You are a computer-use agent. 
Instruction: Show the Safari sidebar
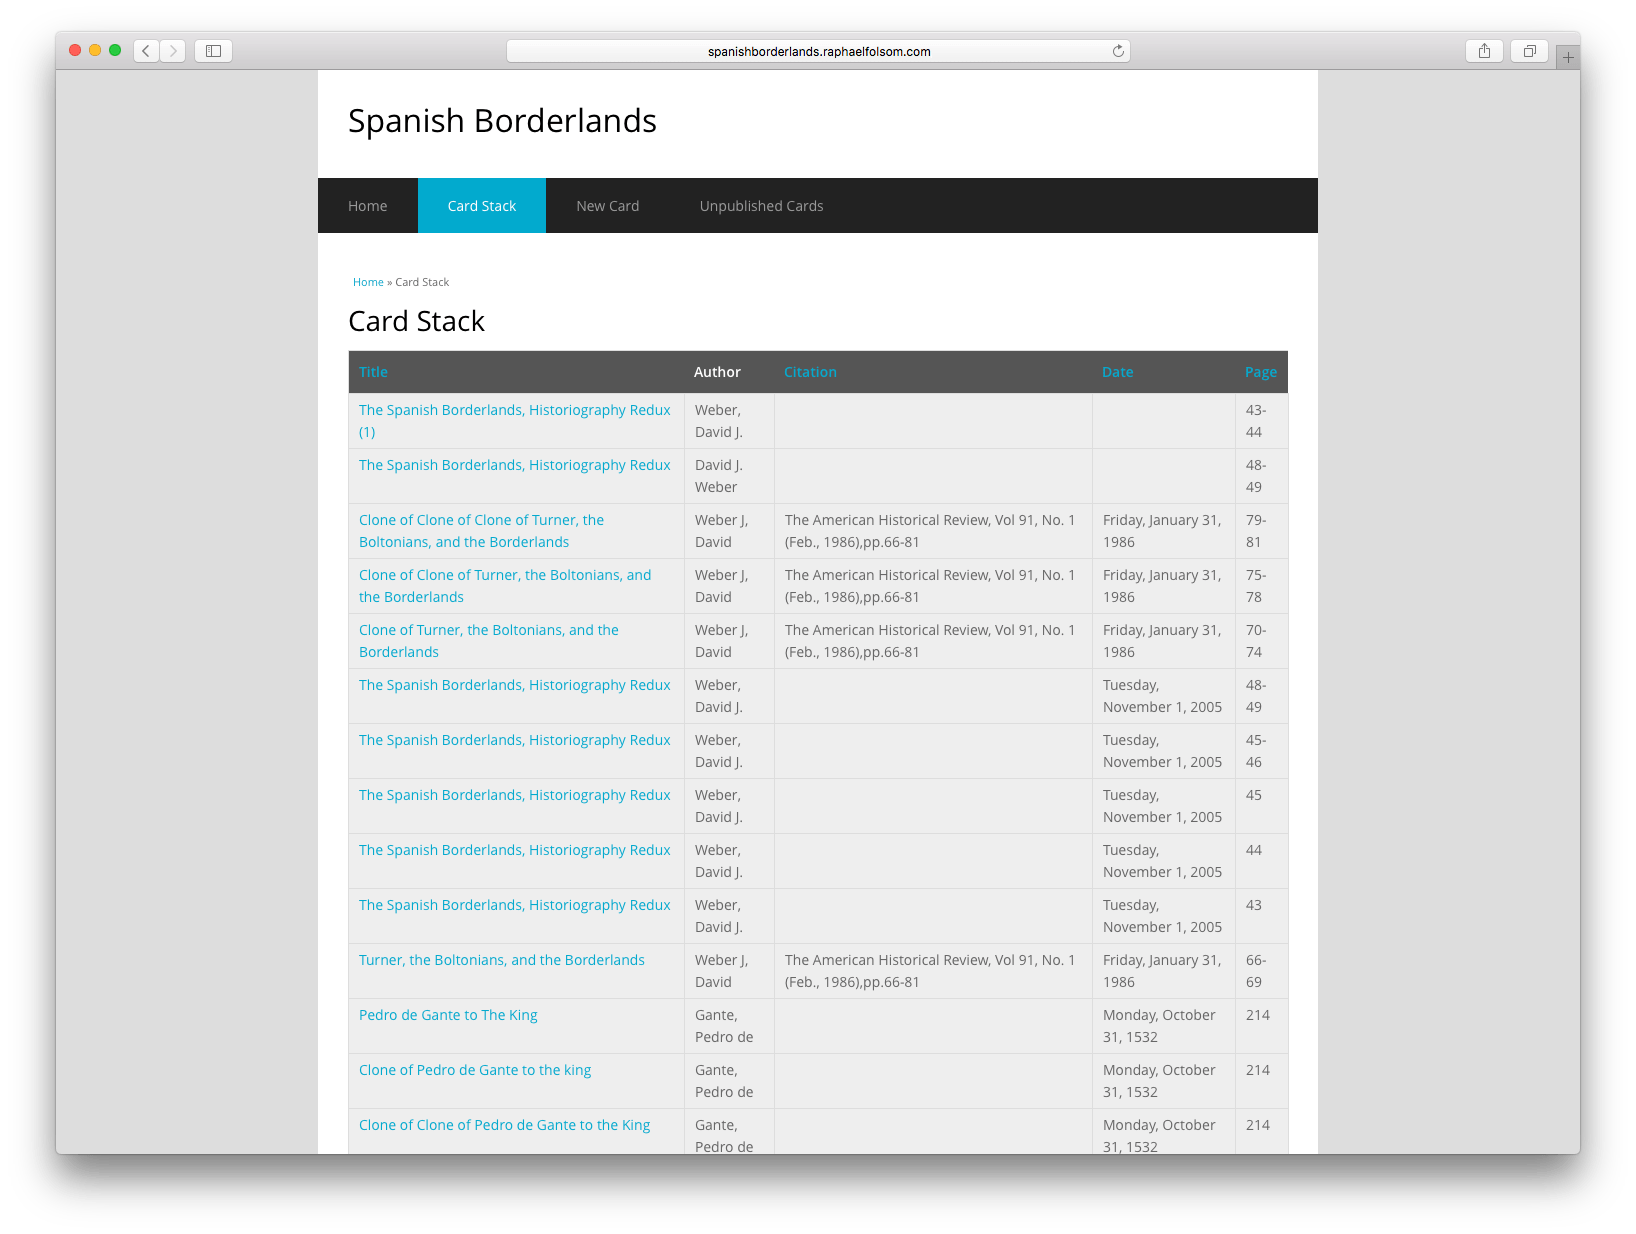[213, 51]
